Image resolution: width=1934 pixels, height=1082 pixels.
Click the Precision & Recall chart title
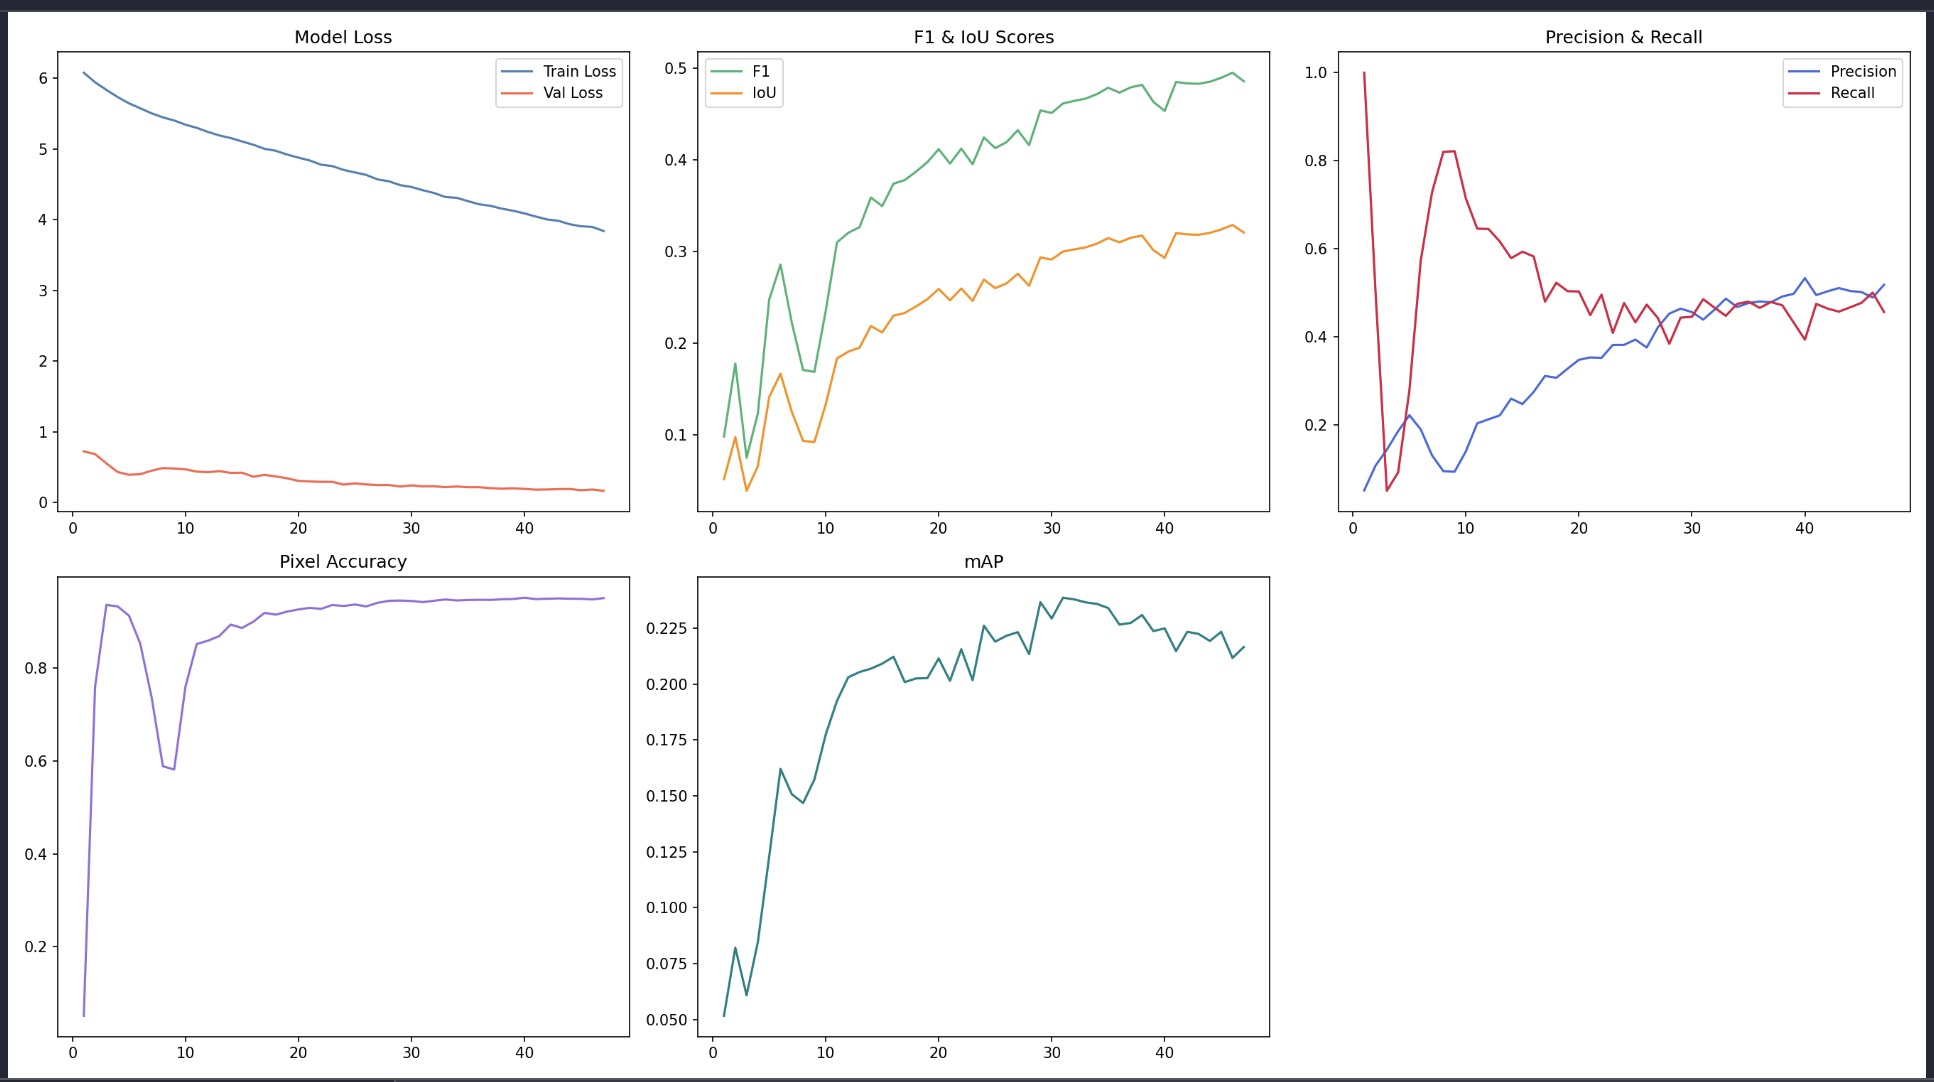coord(1623,37)
